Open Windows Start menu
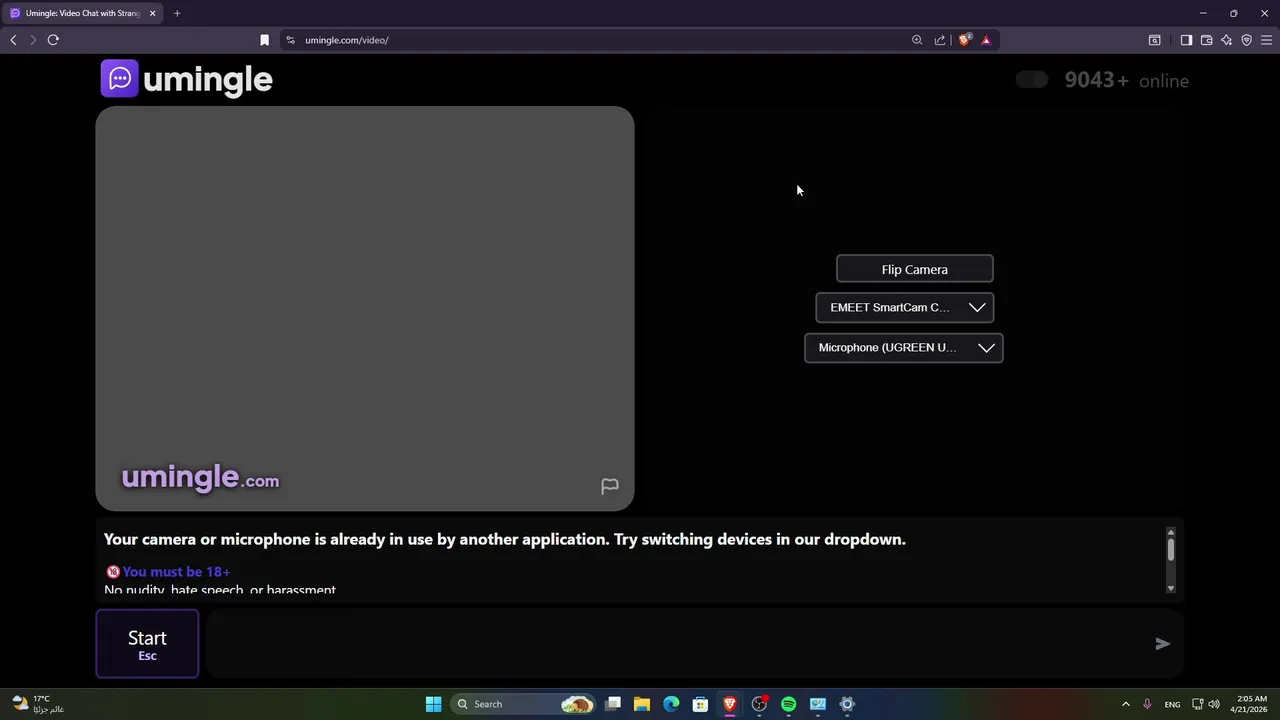This screenshot has width=1280, height=720. pos(433,704)
